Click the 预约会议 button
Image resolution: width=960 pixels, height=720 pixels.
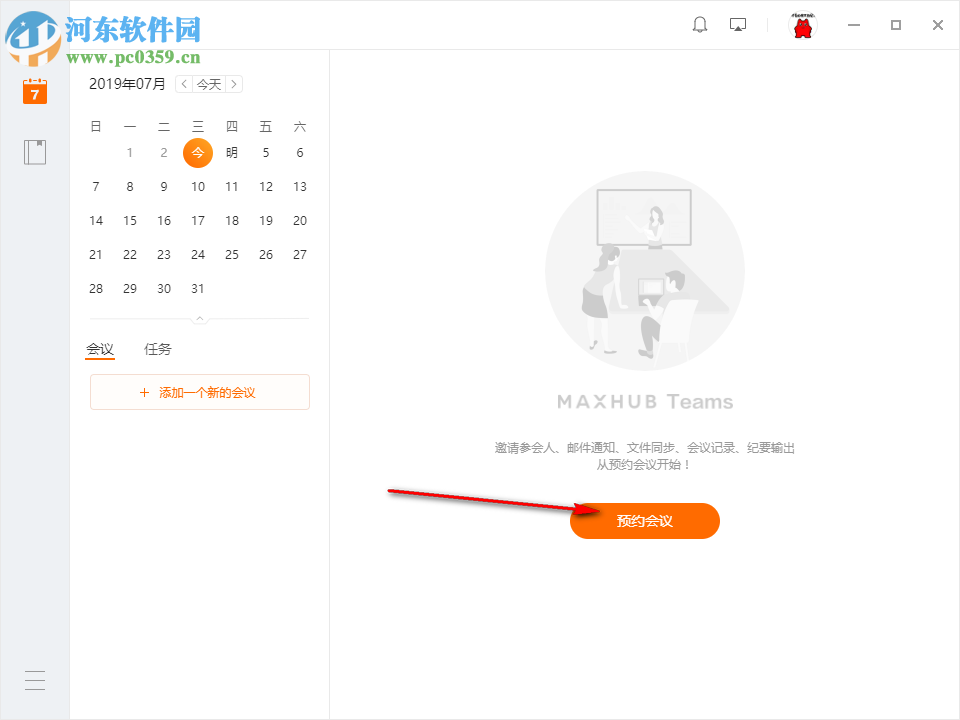pyautogui.click(x=644, y=521)
